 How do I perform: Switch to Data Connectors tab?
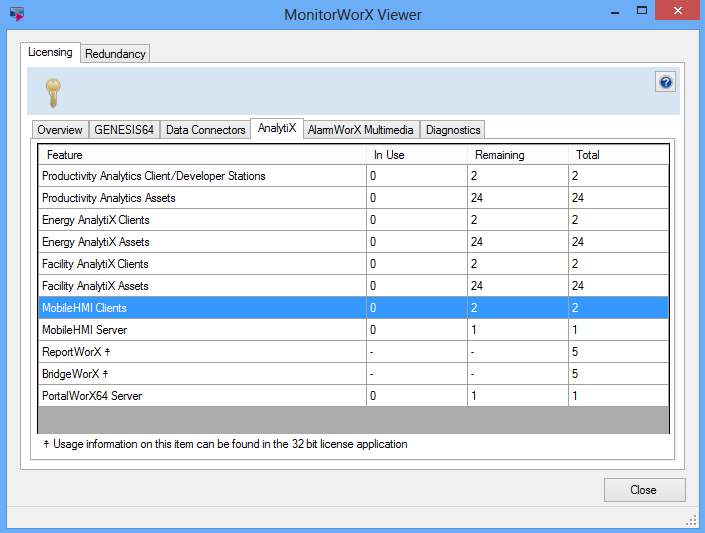(x=205, y=130)
